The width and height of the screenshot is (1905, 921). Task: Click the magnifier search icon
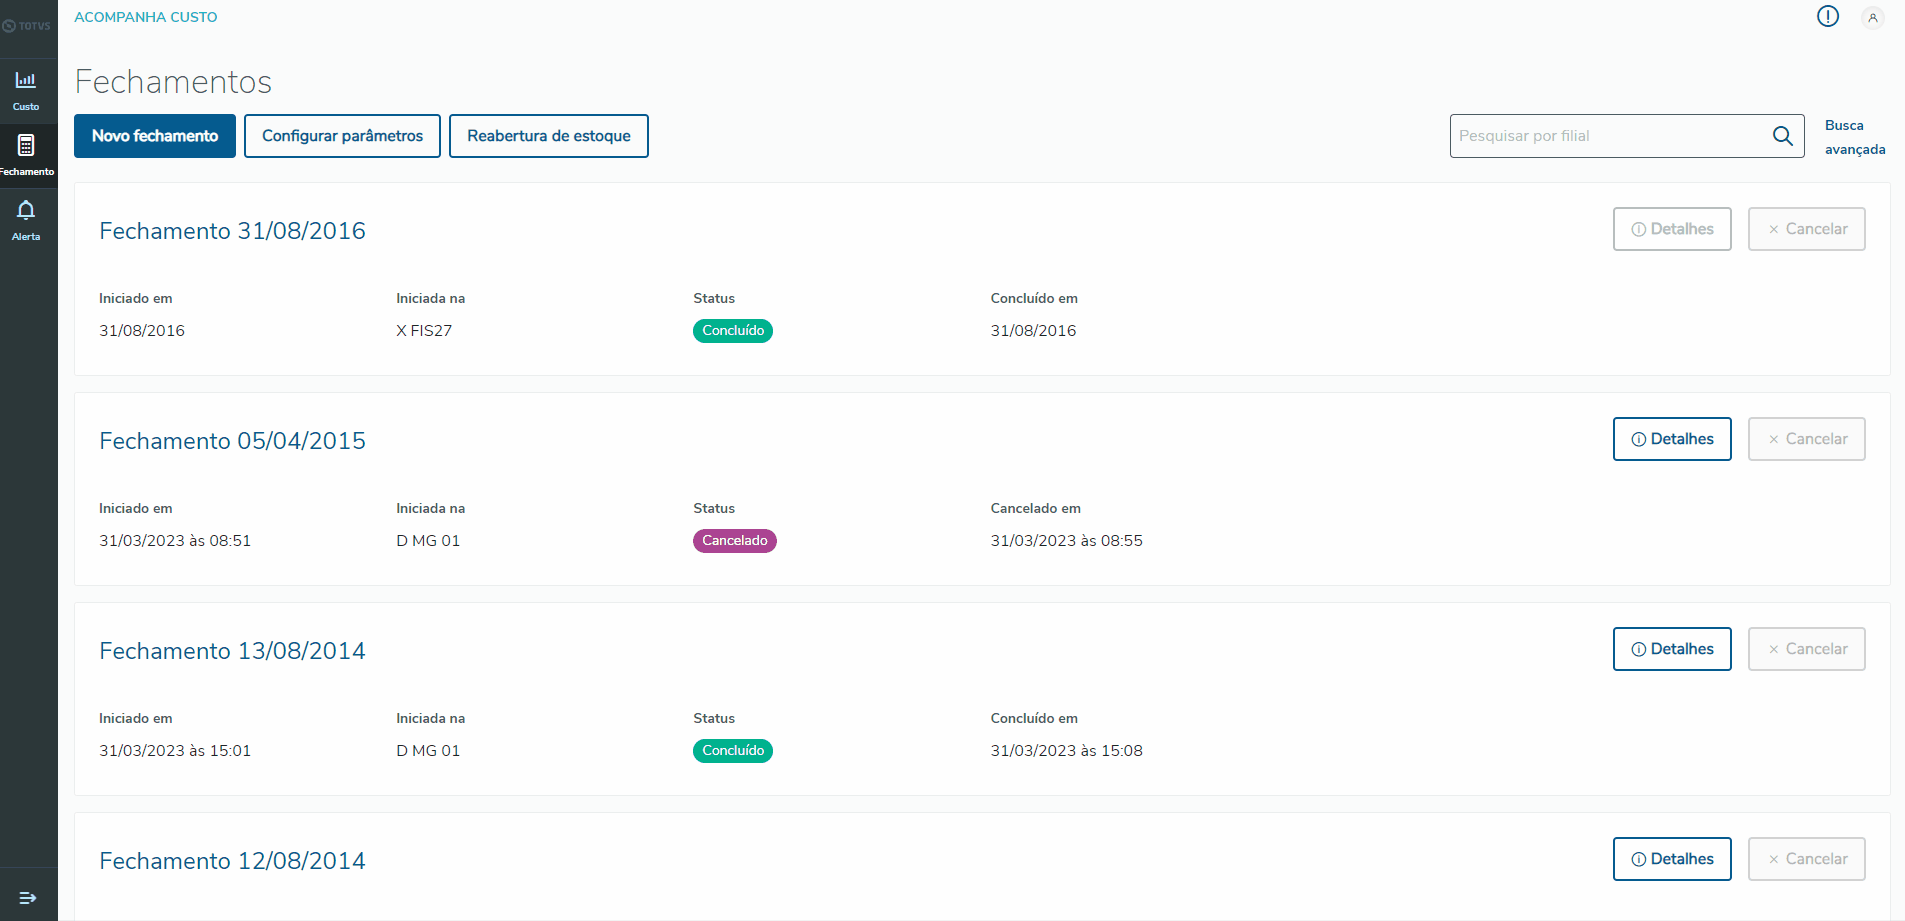[x=1782, y=136]
